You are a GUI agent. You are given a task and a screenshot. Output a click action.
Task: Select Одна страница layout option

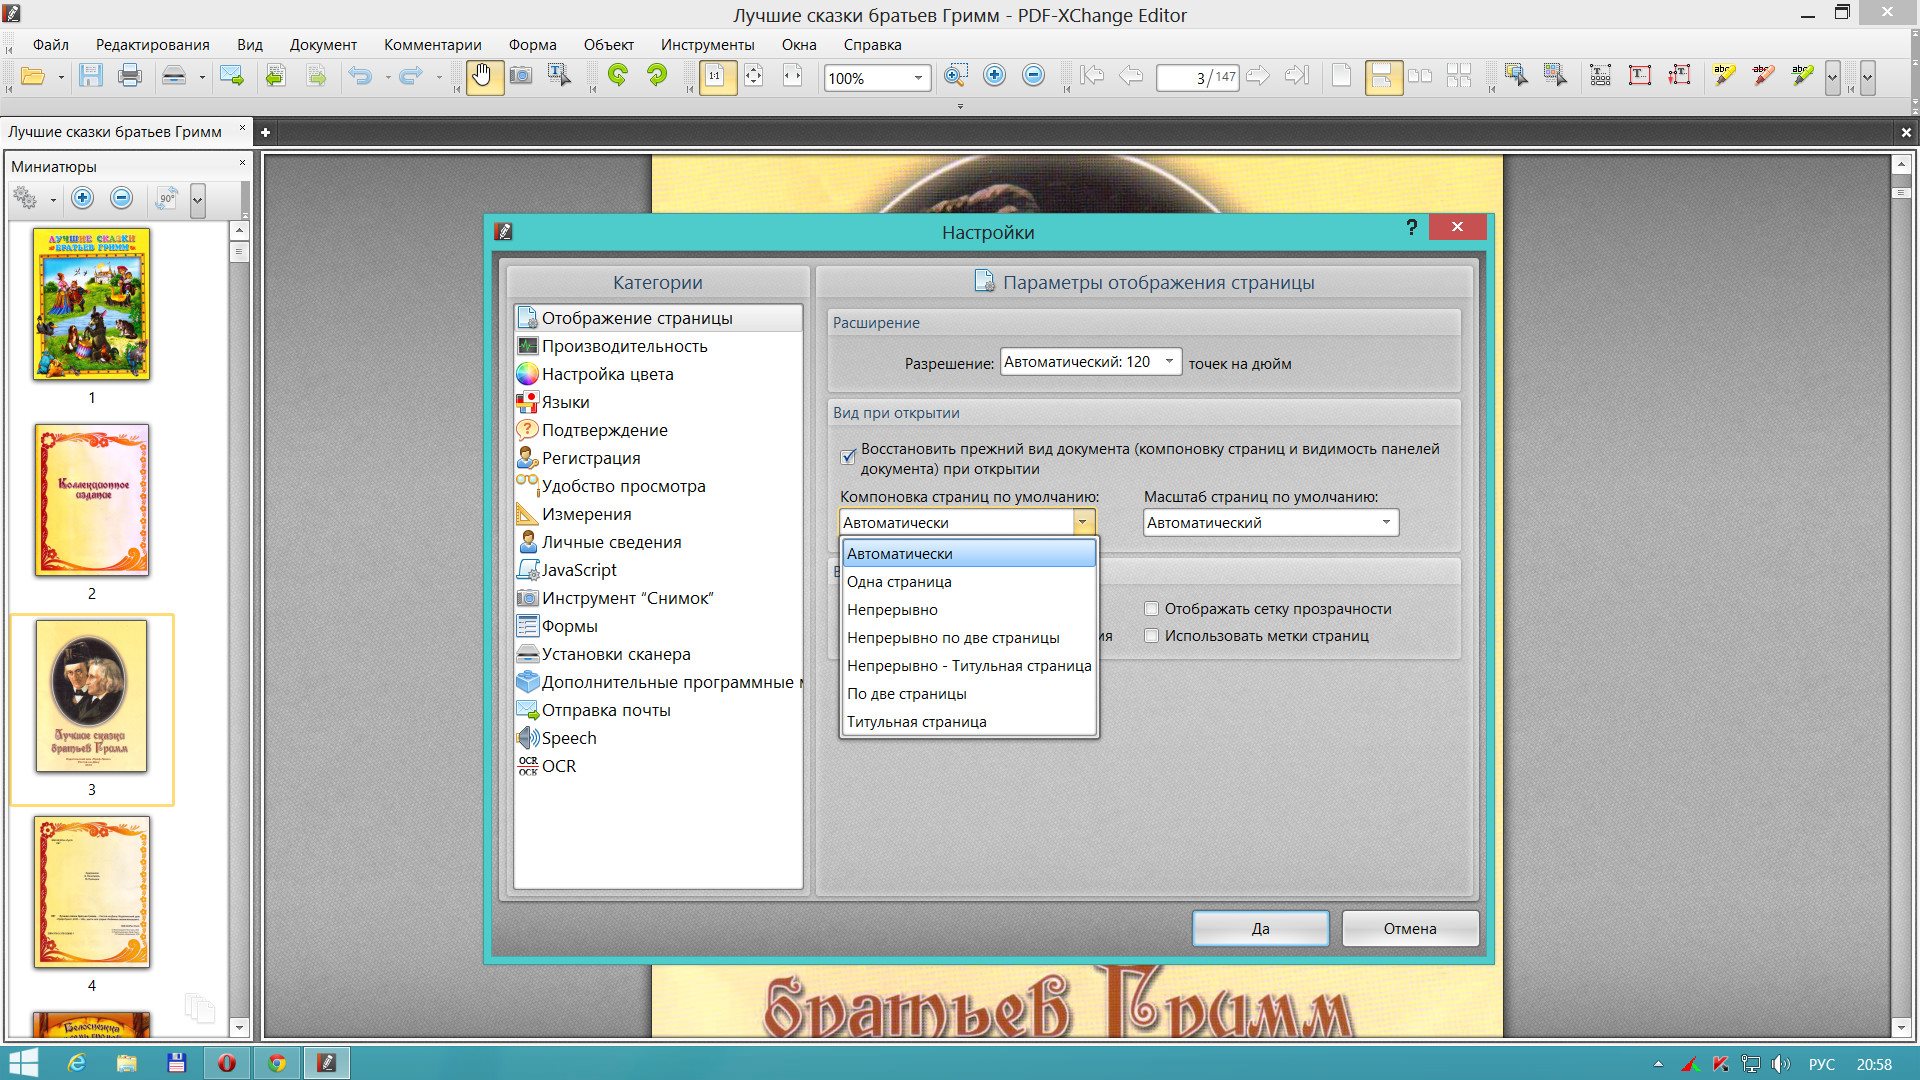969,581
